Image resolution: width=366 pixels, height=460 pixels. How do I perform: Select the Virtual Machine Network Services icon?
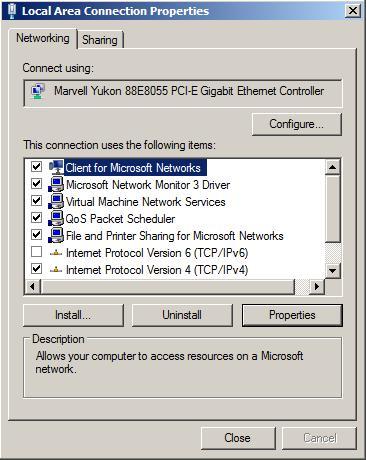click(56, 201)
